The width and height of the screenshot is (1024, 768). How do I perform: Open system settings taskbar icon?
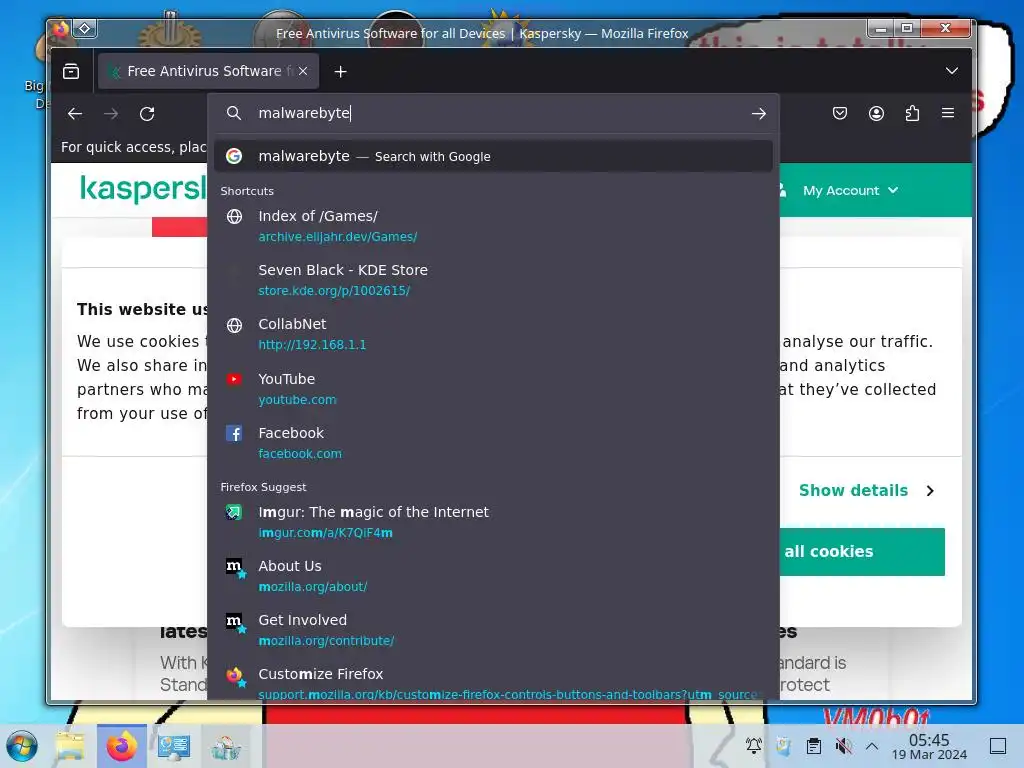(x=174, y=746)
